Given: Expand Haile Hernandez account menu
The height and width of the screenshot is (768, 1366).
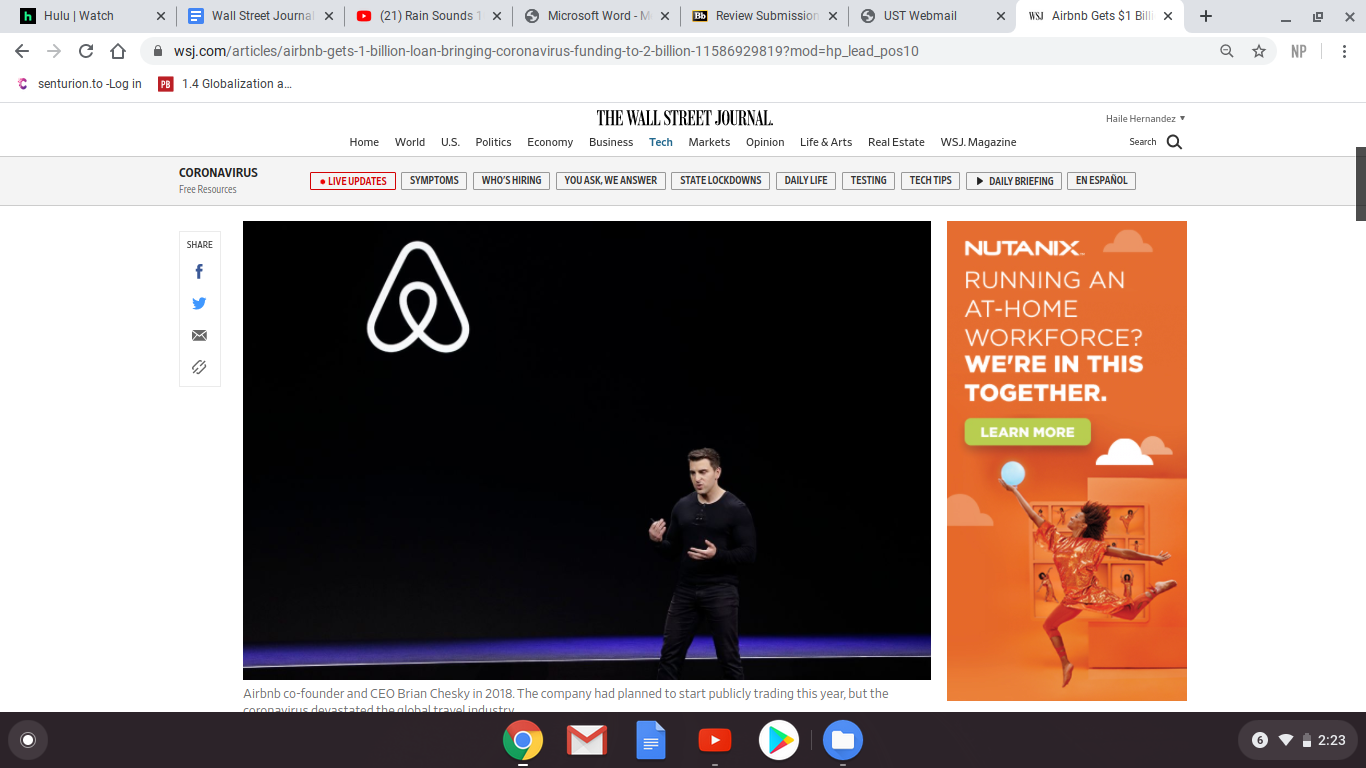Looking at the screenshot, I should click(1145, 118).
